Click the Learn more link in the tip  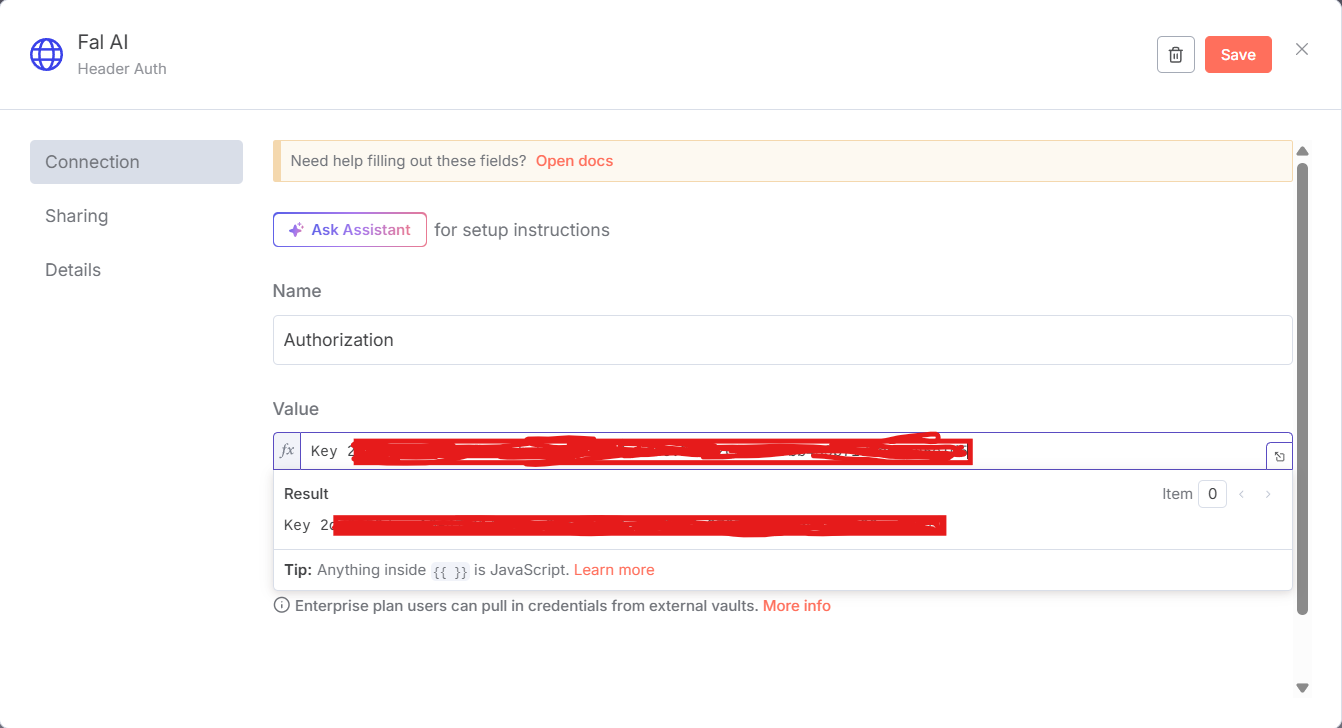pos(614,569)
